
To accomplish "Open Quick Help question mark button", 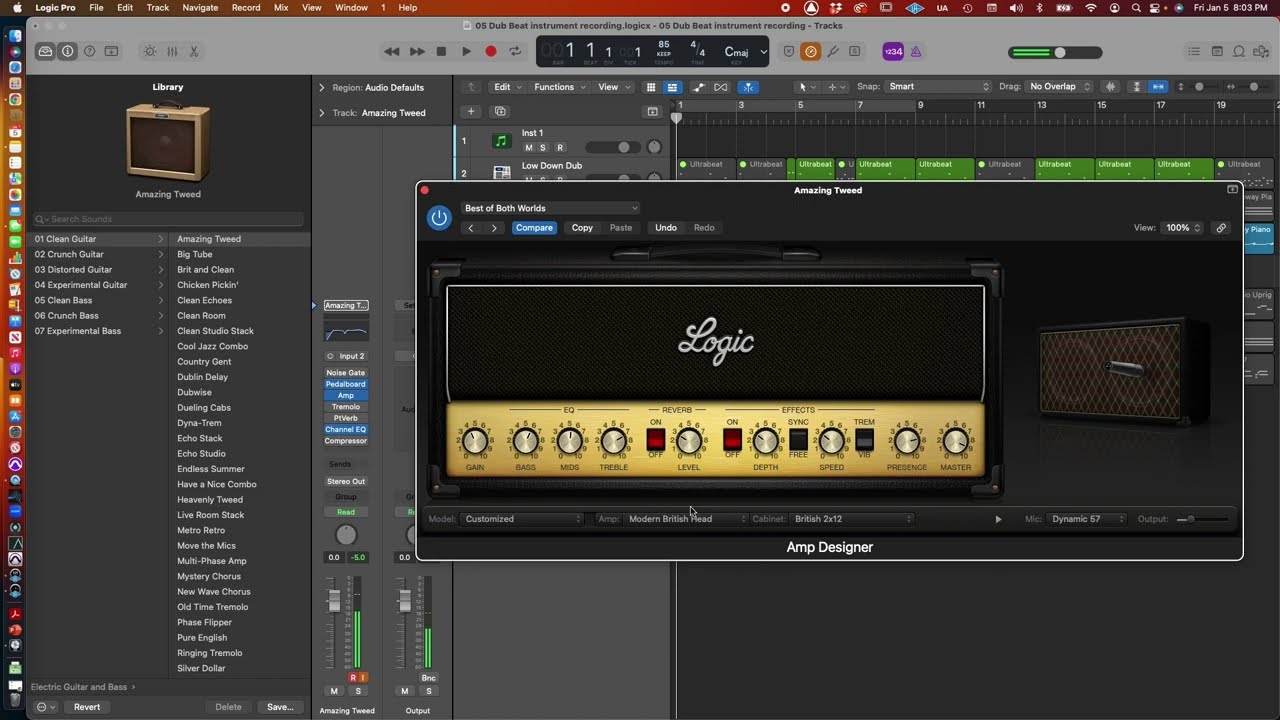I will [x=89, y=51].
